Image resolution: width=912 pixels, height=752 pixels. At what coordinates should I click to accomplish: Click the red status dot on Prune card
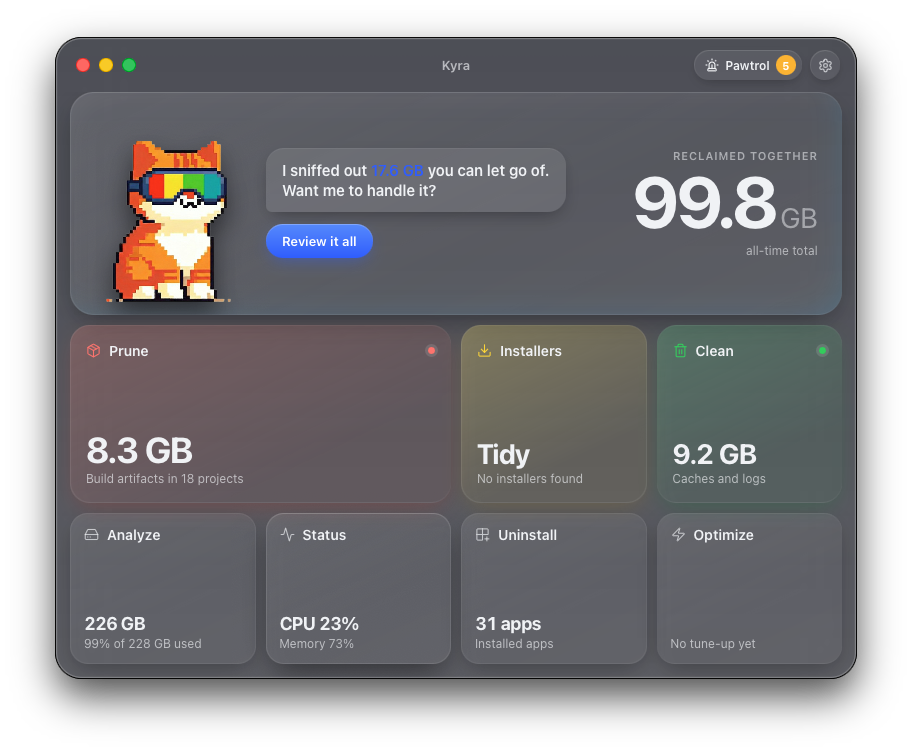click(x=431, y=350)
